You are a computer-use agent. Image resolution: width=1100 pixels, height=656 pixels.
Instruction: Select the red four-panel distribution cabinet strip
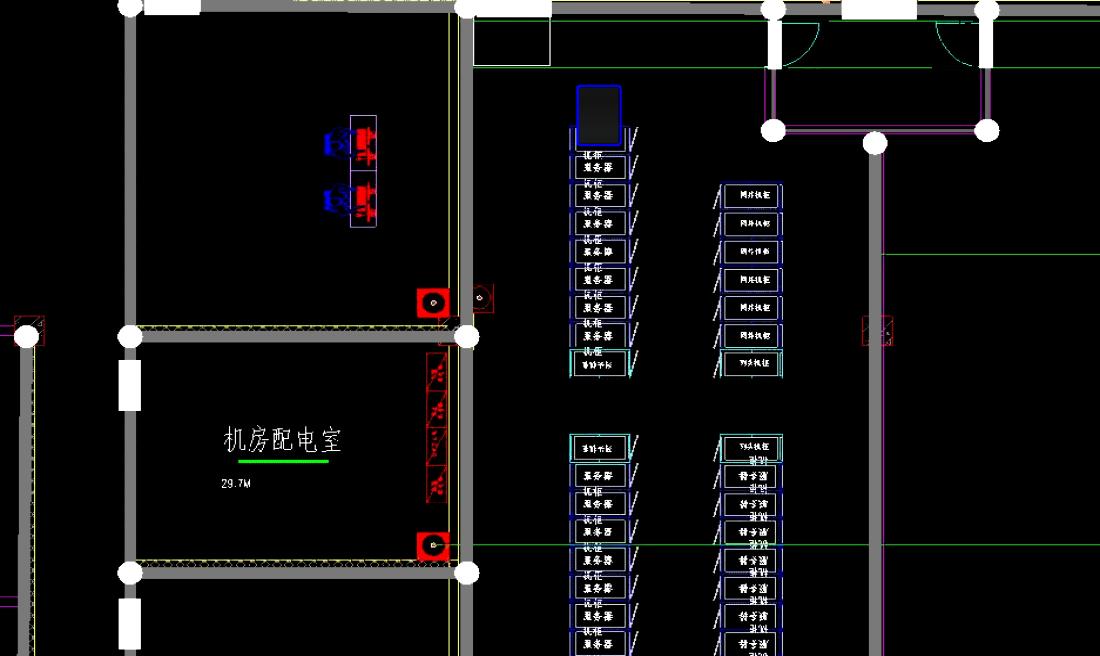(436, 428)
